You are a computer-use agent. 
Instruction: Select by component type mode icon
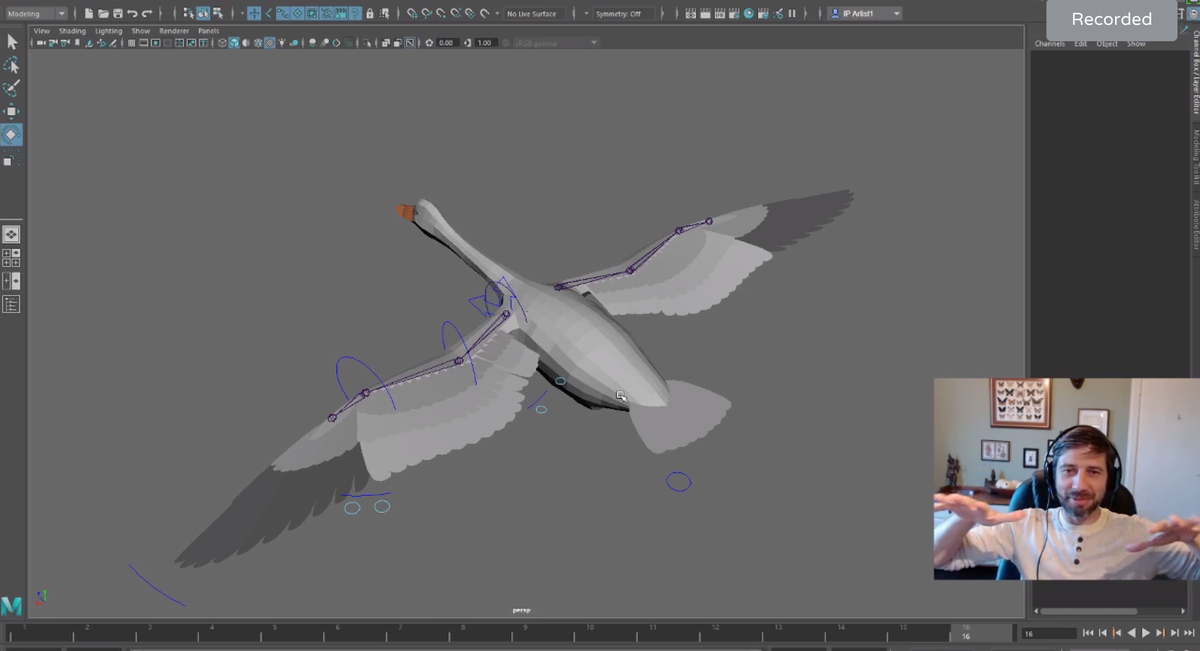[x=217, y=13]
